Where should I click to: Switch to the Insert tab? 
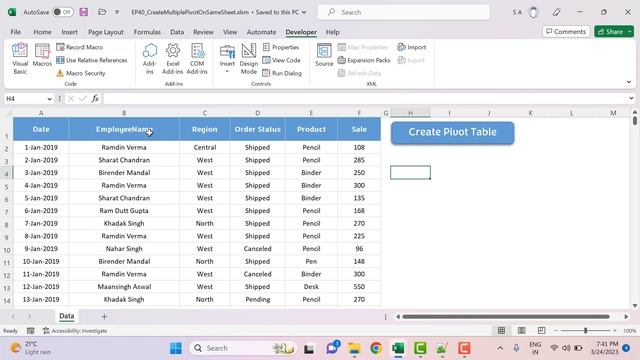[x=69, y=32]
